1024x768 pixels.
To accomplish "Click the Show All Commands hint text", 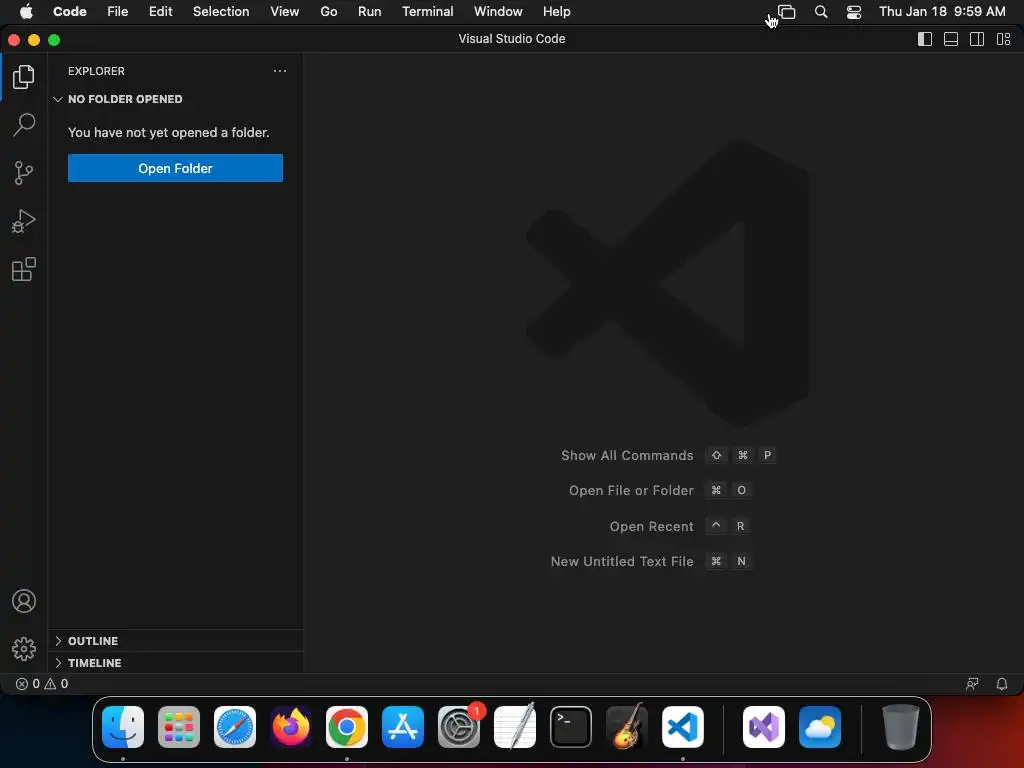I will [627, 455].
